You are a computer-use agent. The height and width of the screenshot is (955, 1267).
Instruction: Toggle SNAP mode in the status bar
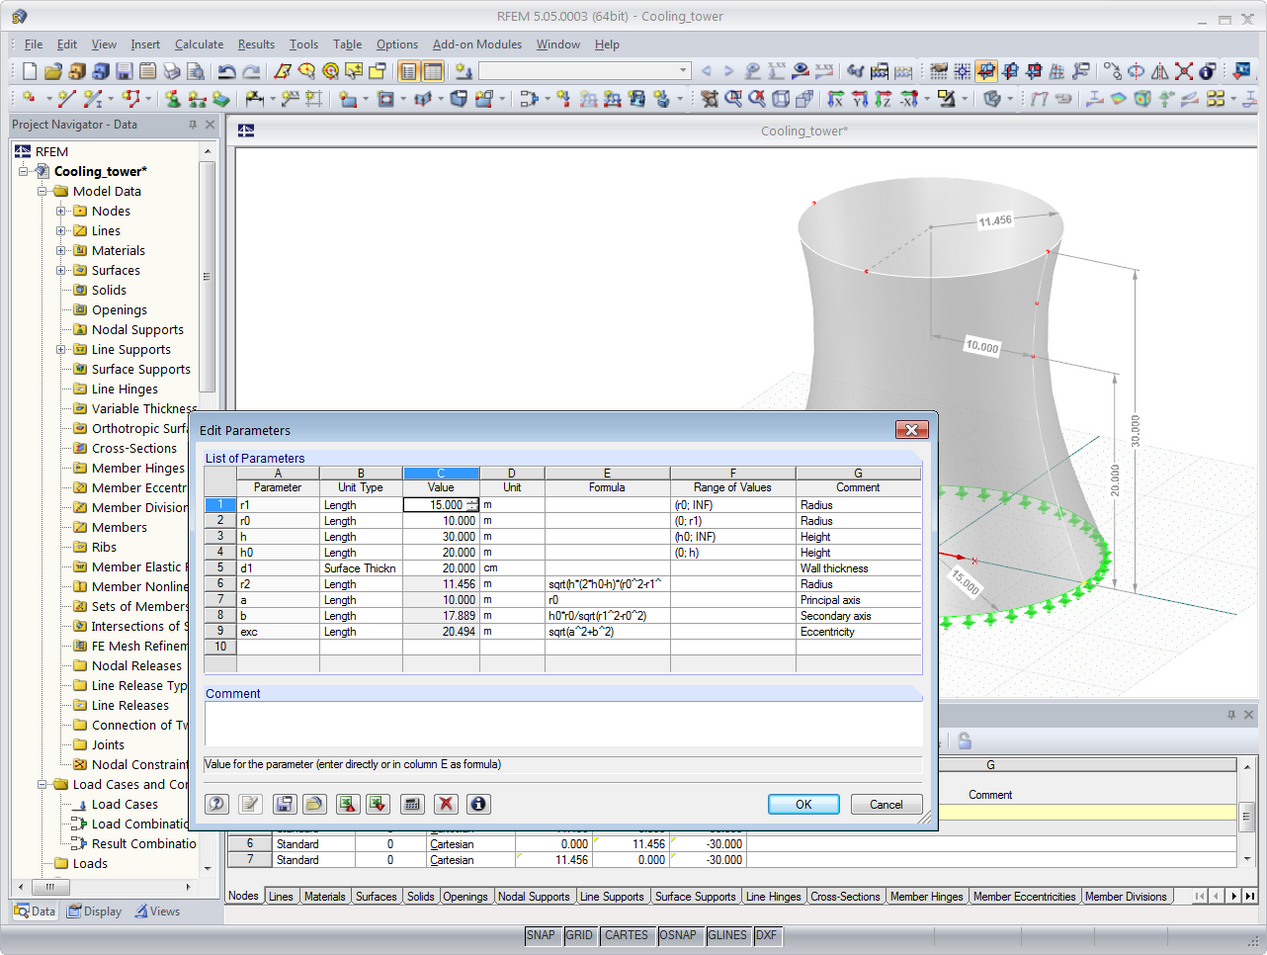(x=541, y=935)
